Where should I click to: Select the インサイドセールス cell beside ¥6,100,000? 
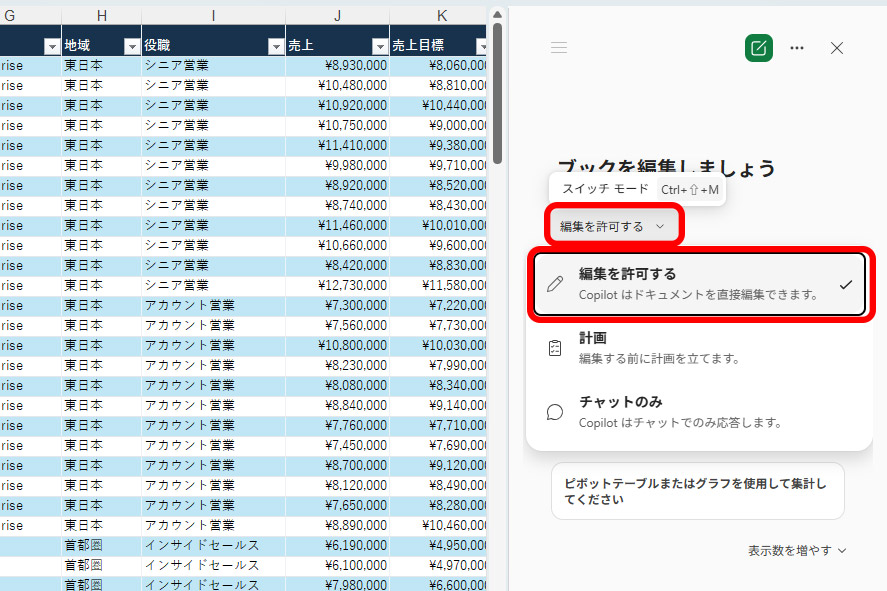[x=213, y=566]
